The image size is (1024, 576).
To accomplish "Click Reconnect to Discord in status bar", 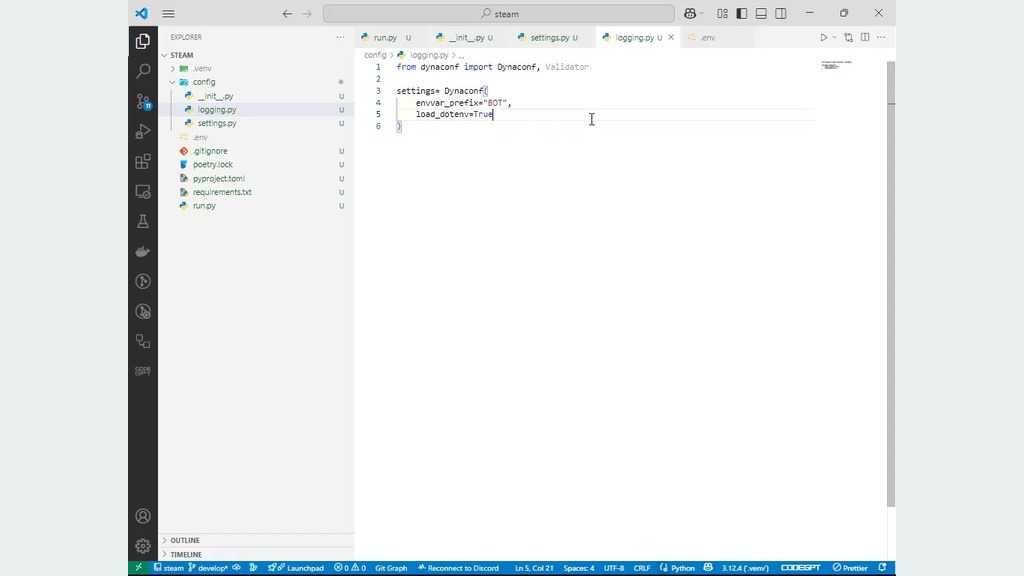I will [458, 568].
